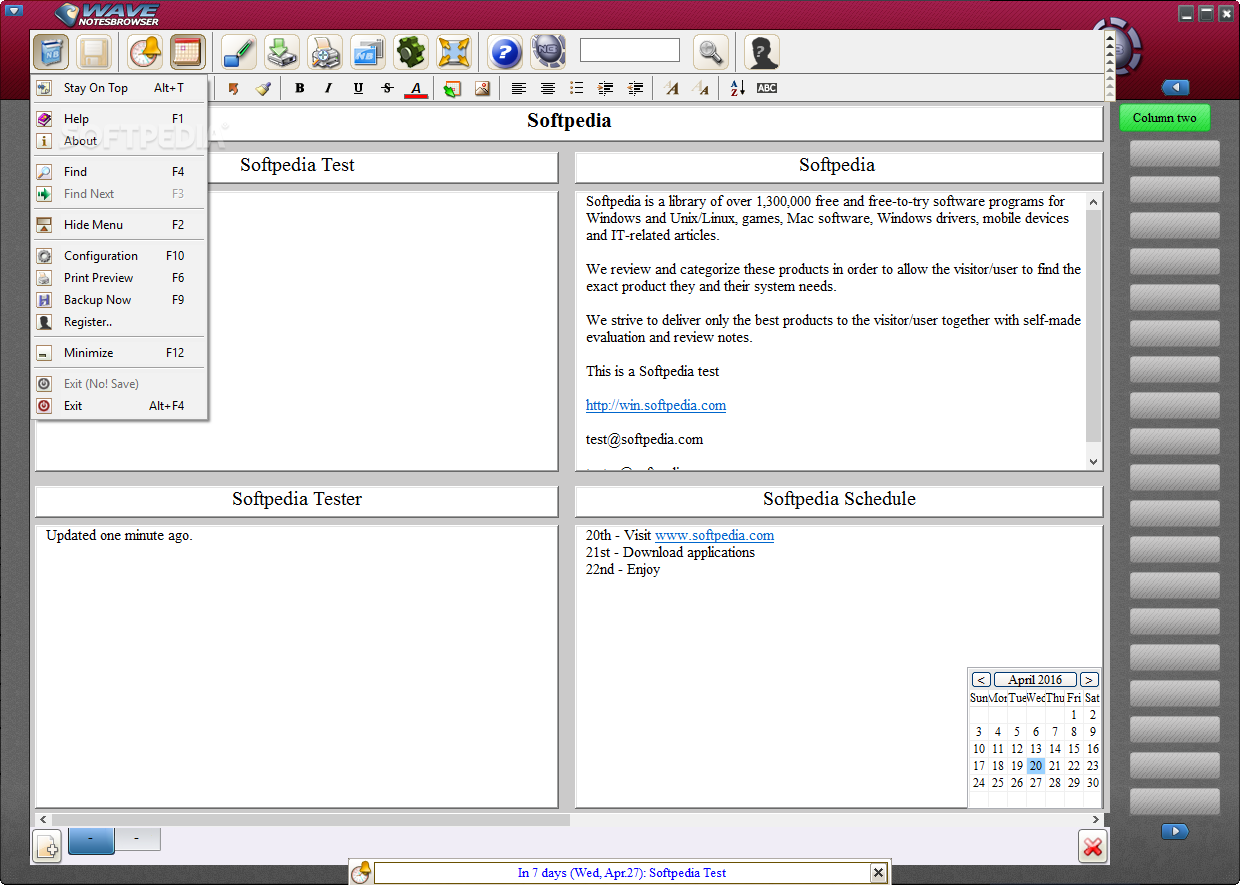1240x885 pixels.
Task: Increase font size with larger A icon
Action: 672,88
